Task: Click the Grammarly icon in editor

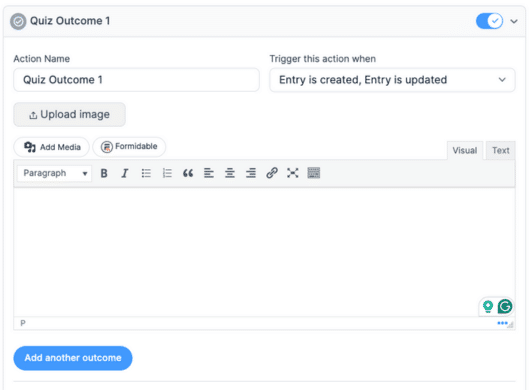Action: [505, 307]
